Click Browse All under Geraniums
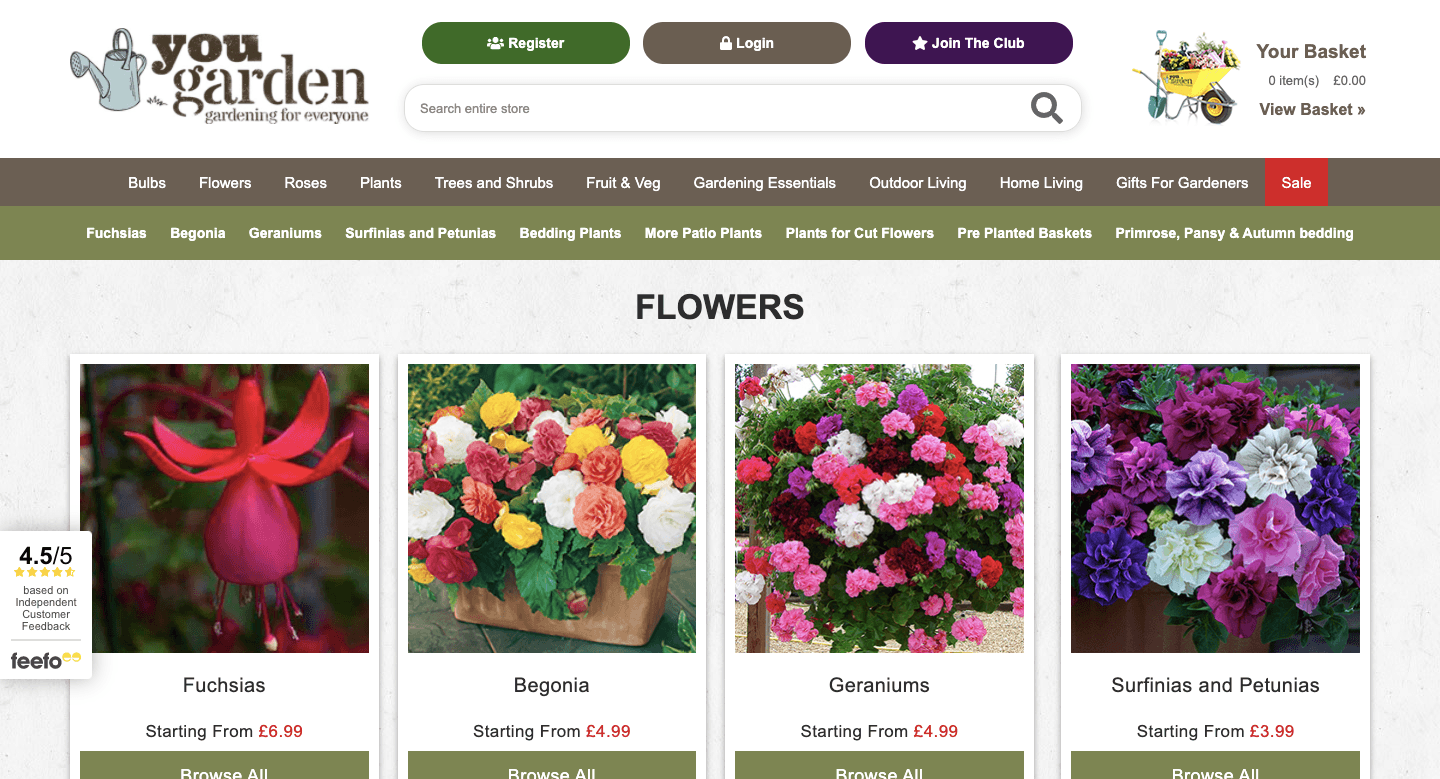The image size is (1440, 779). [x=879, y=766]
